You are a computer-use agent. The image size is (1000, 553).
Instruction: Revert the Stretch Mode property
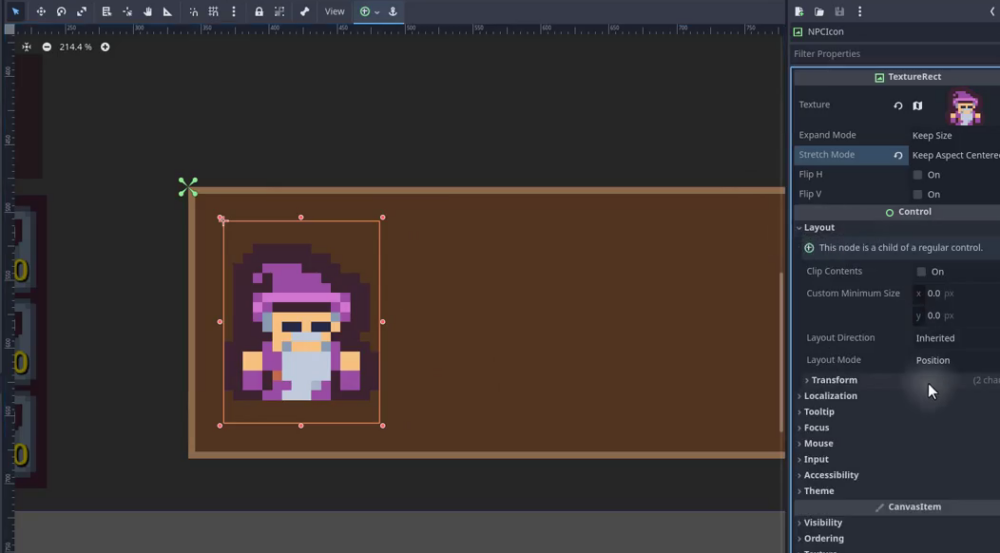[898, 155]
